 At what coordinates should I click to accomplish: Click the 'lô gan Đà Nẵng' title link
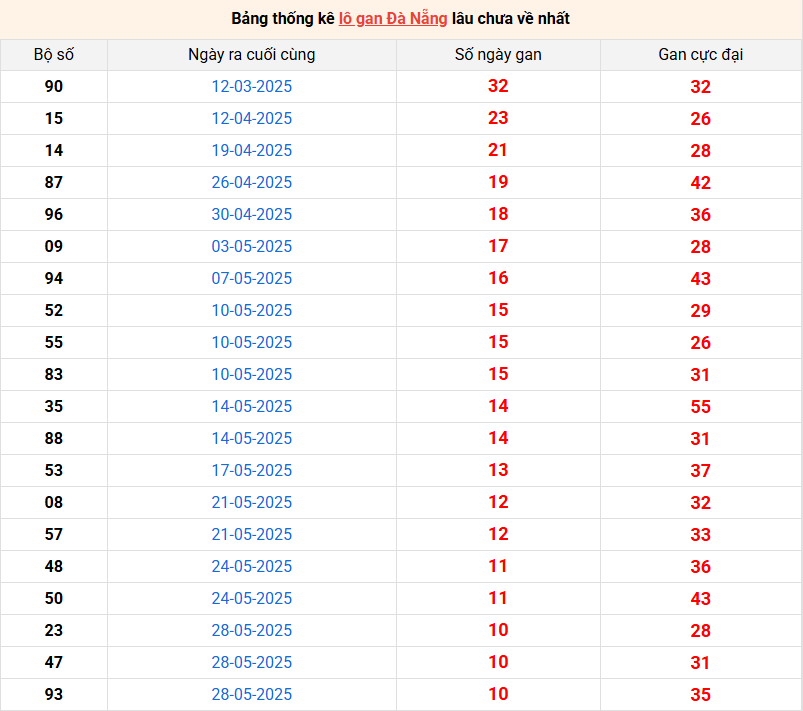click(392, 19)
